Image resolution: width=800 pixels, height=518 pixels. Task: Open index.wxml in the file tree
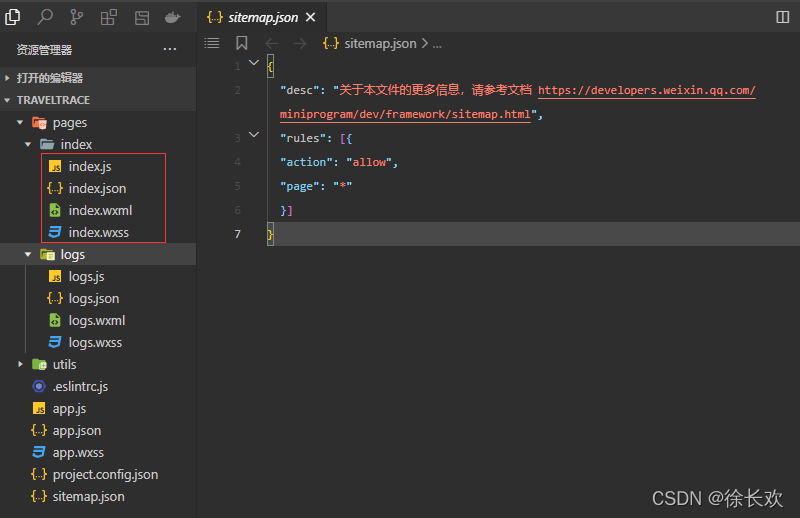point(100,210)
